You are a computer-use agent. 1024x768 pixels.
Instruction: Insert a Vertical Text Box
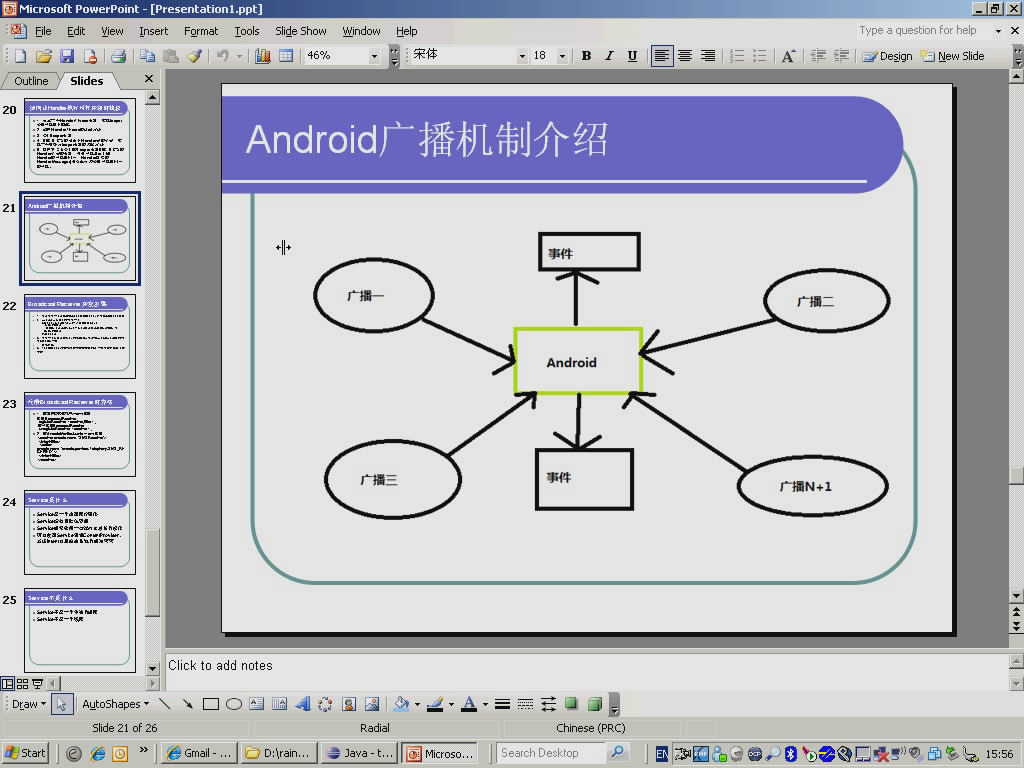point(280,704)
